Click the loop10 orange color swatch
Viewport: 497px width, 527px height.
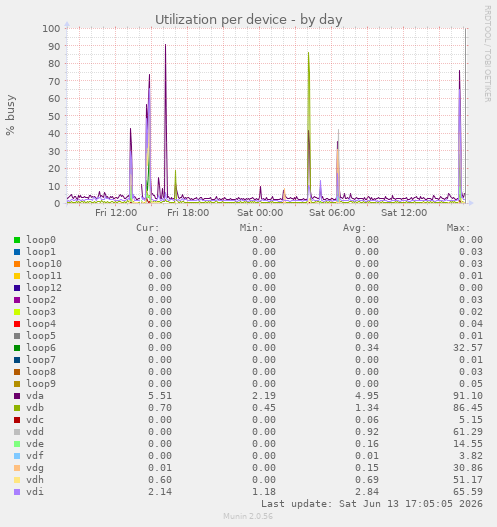point(17,264)
